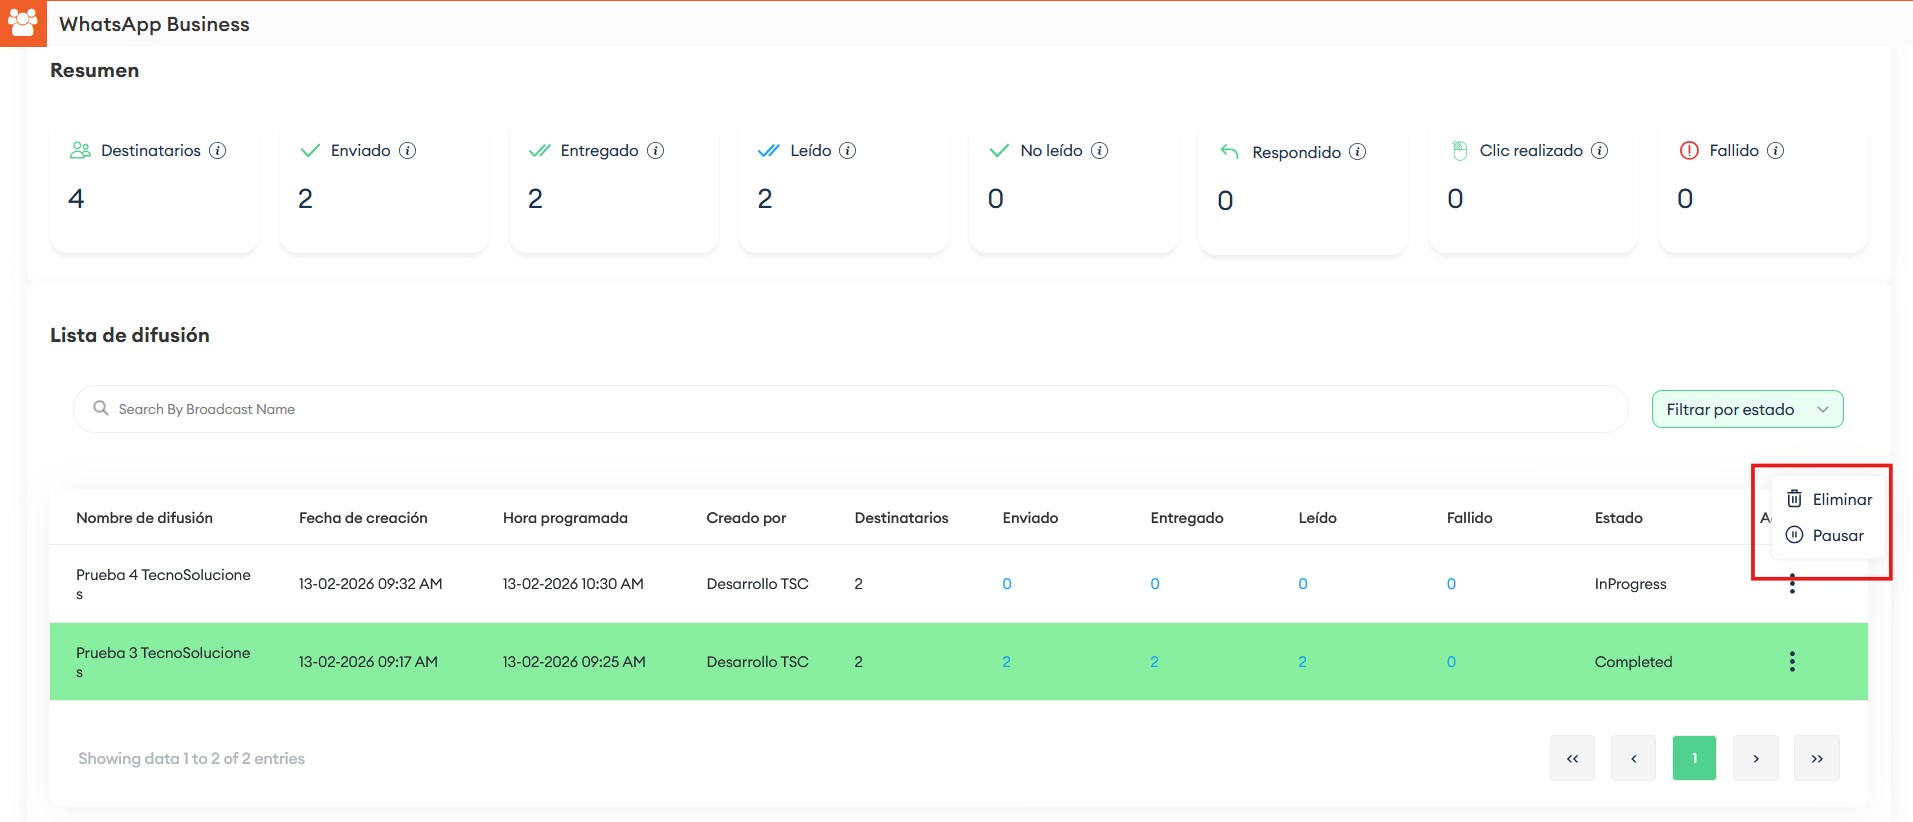The height and width of the screenshot is (822, 1913).
Task: Jump to the last page
Action: 1816,758
